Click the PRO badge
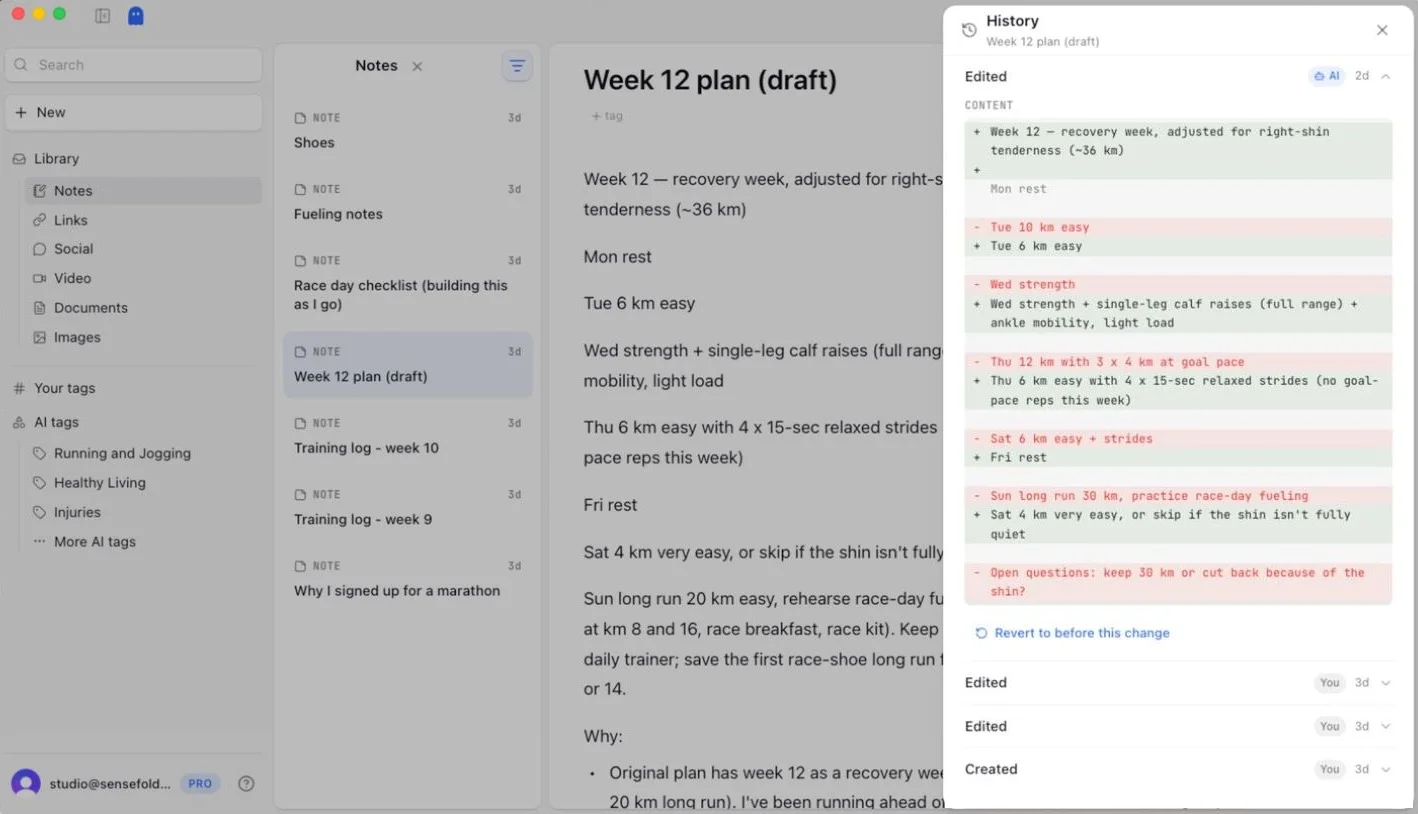The width and height of the screenshot is (1418, 814). pyautogui.click(x=200, y=784)
